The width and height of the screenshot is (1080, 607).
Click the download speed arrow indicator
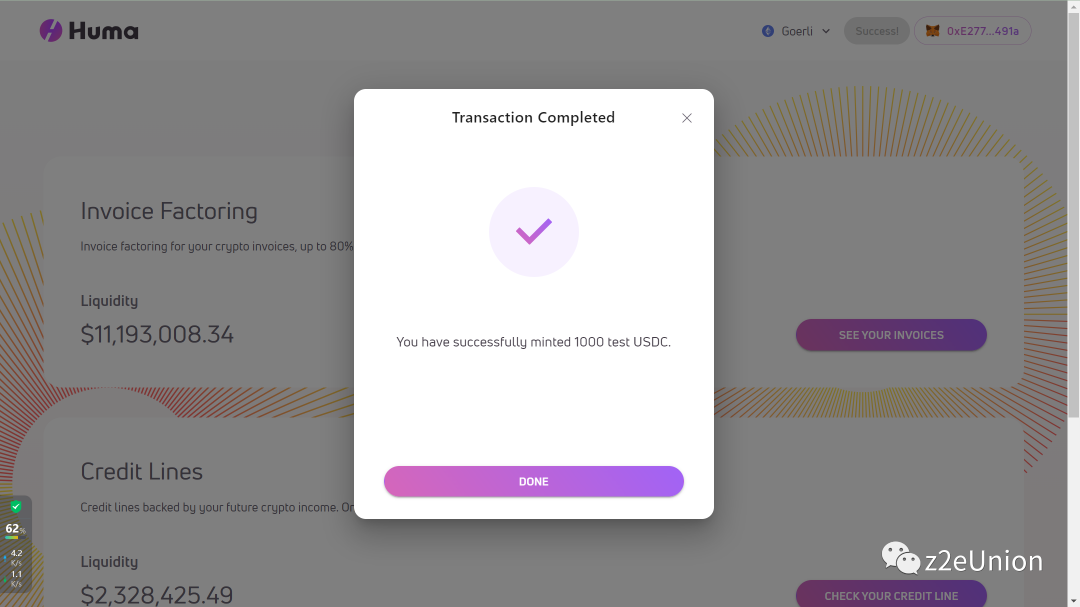click(5, 577)
